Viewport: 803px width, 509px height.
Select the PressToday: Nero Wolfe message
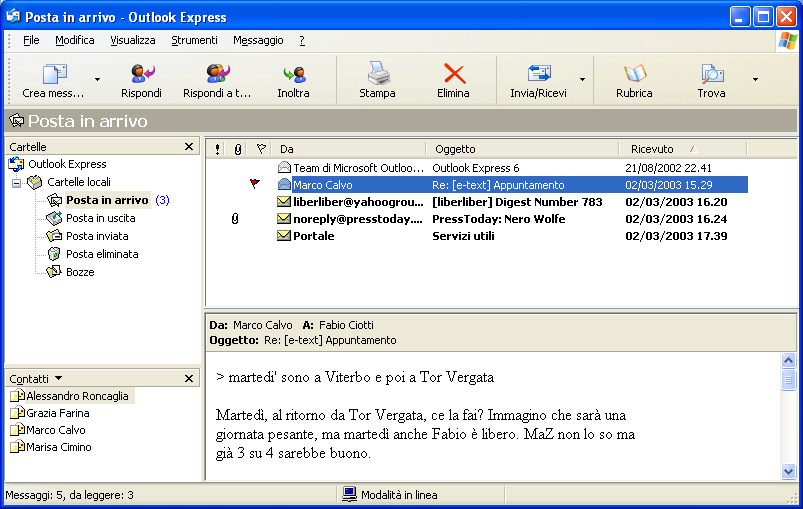(477, 219)
